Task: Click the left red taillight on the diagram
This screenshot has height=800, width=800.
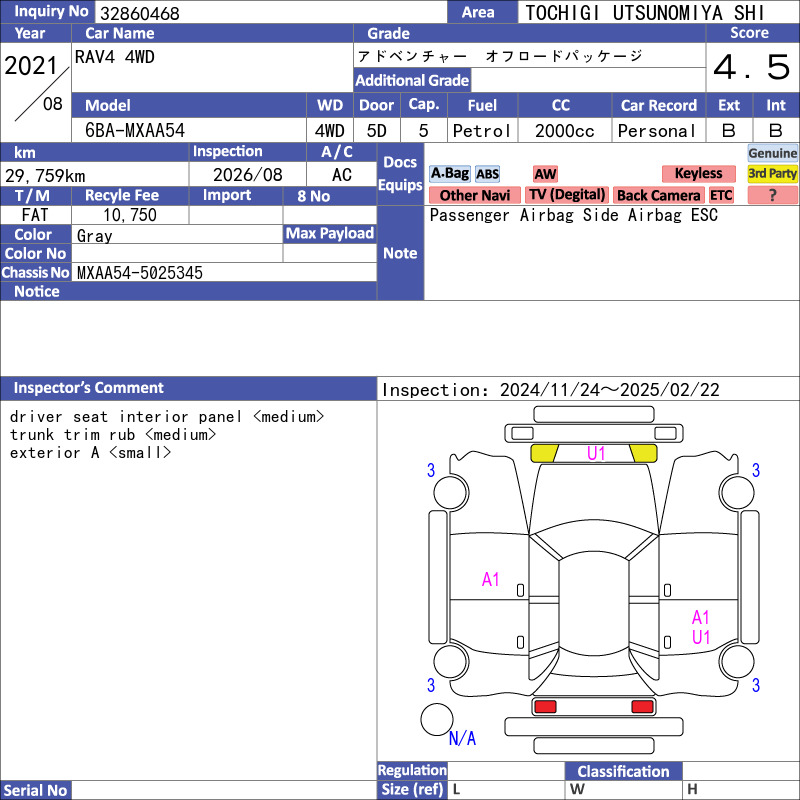Action: coord(545,707)
